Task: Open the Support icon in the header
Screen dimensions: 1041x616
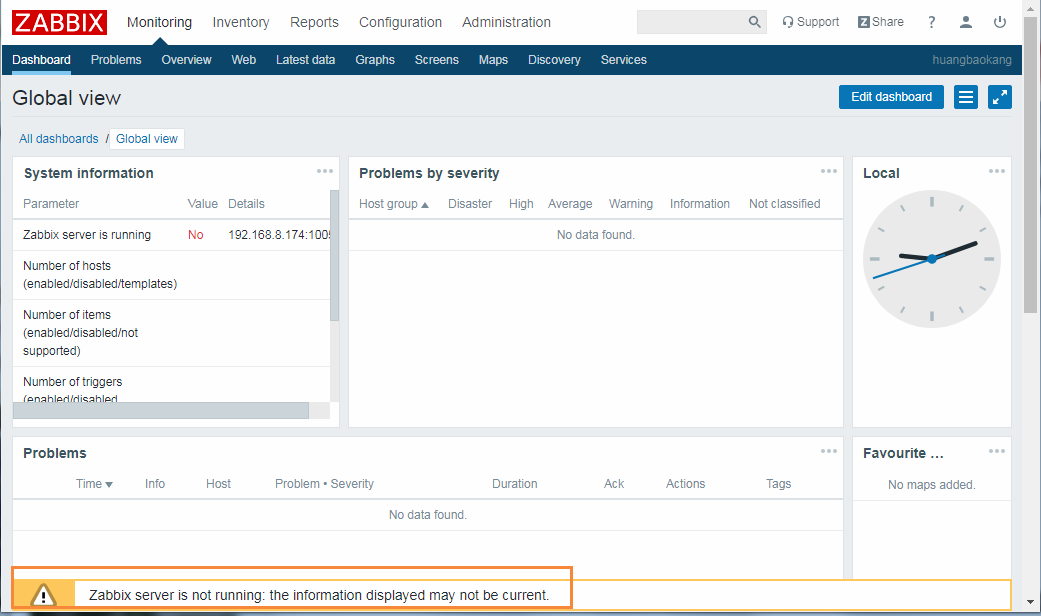Action: [811, 21]
